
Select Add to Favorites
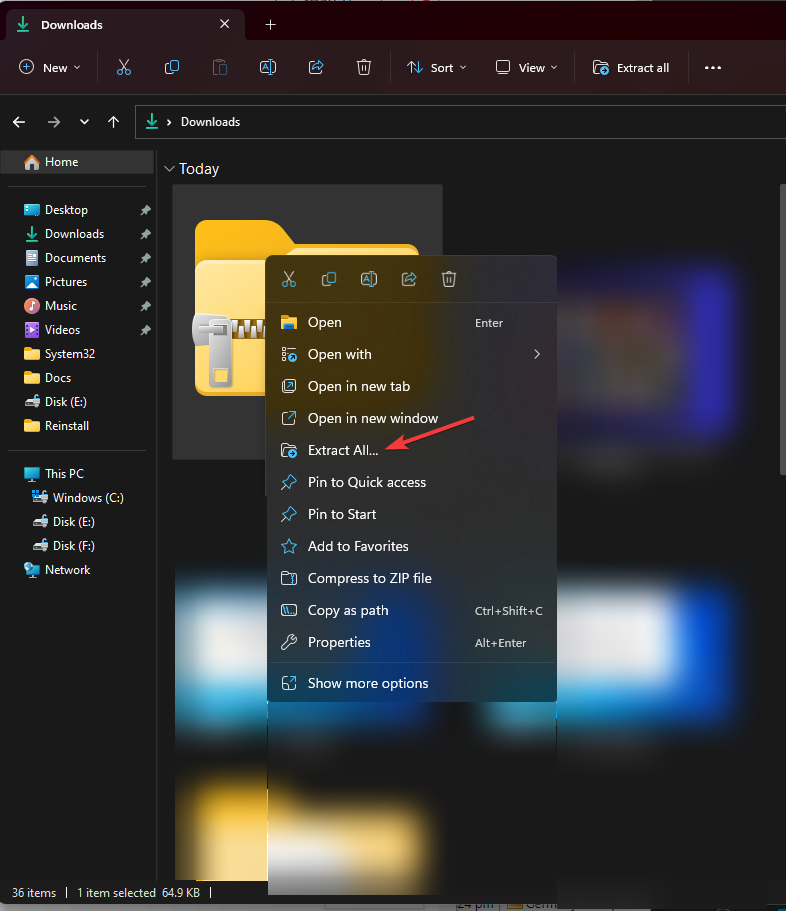tap(411, 546)
